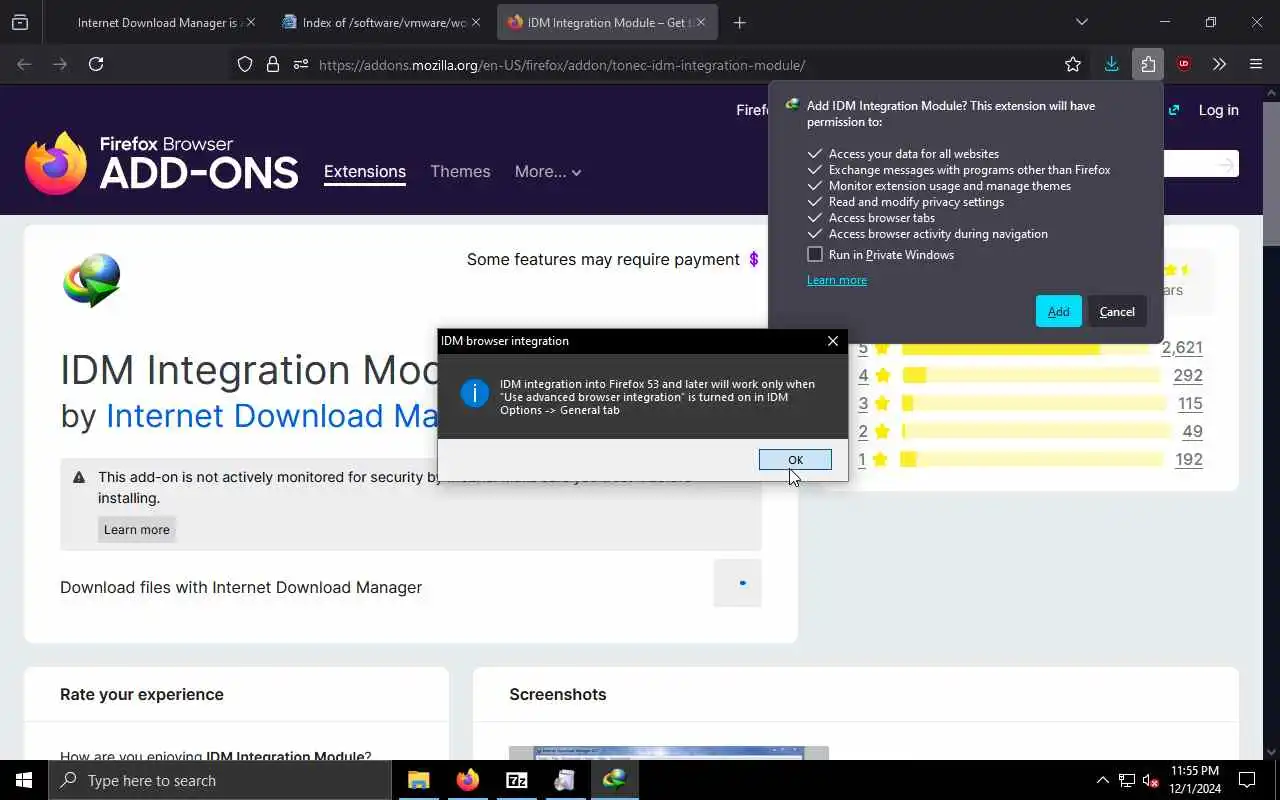Filter reviews by 5 star rating bar
The width and height of the screenshot is (1280, 800).
pos(1026,348)
